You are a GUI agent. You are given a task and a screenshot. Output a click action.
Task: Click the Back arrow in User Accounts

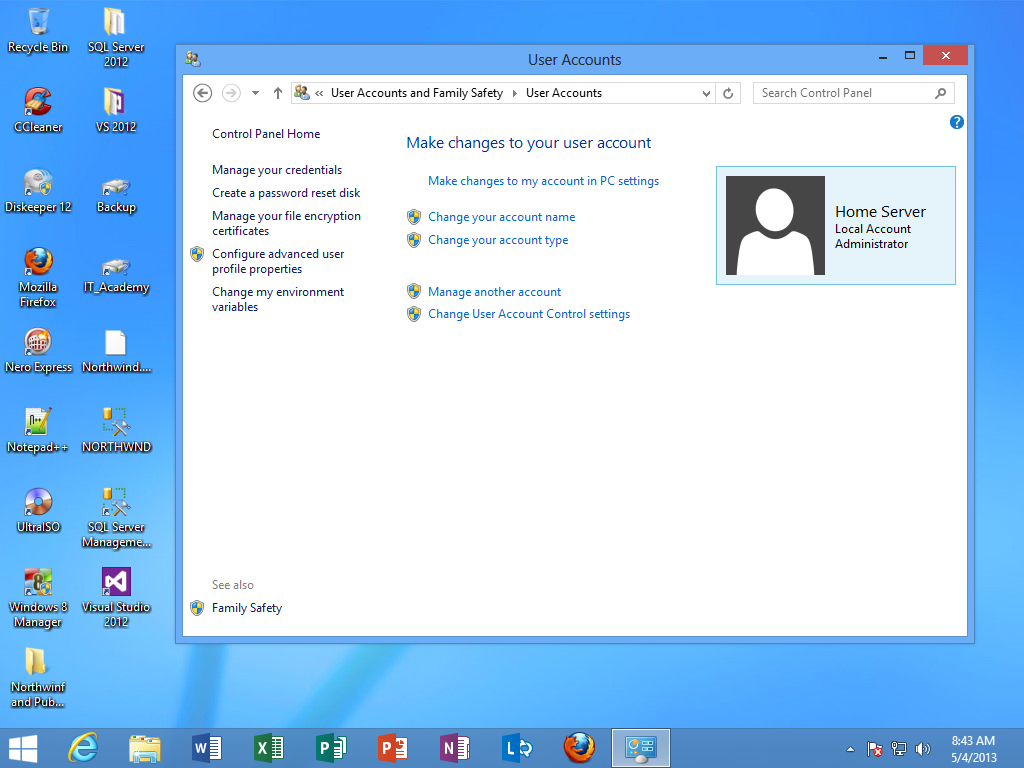click(x=202, y=93)
